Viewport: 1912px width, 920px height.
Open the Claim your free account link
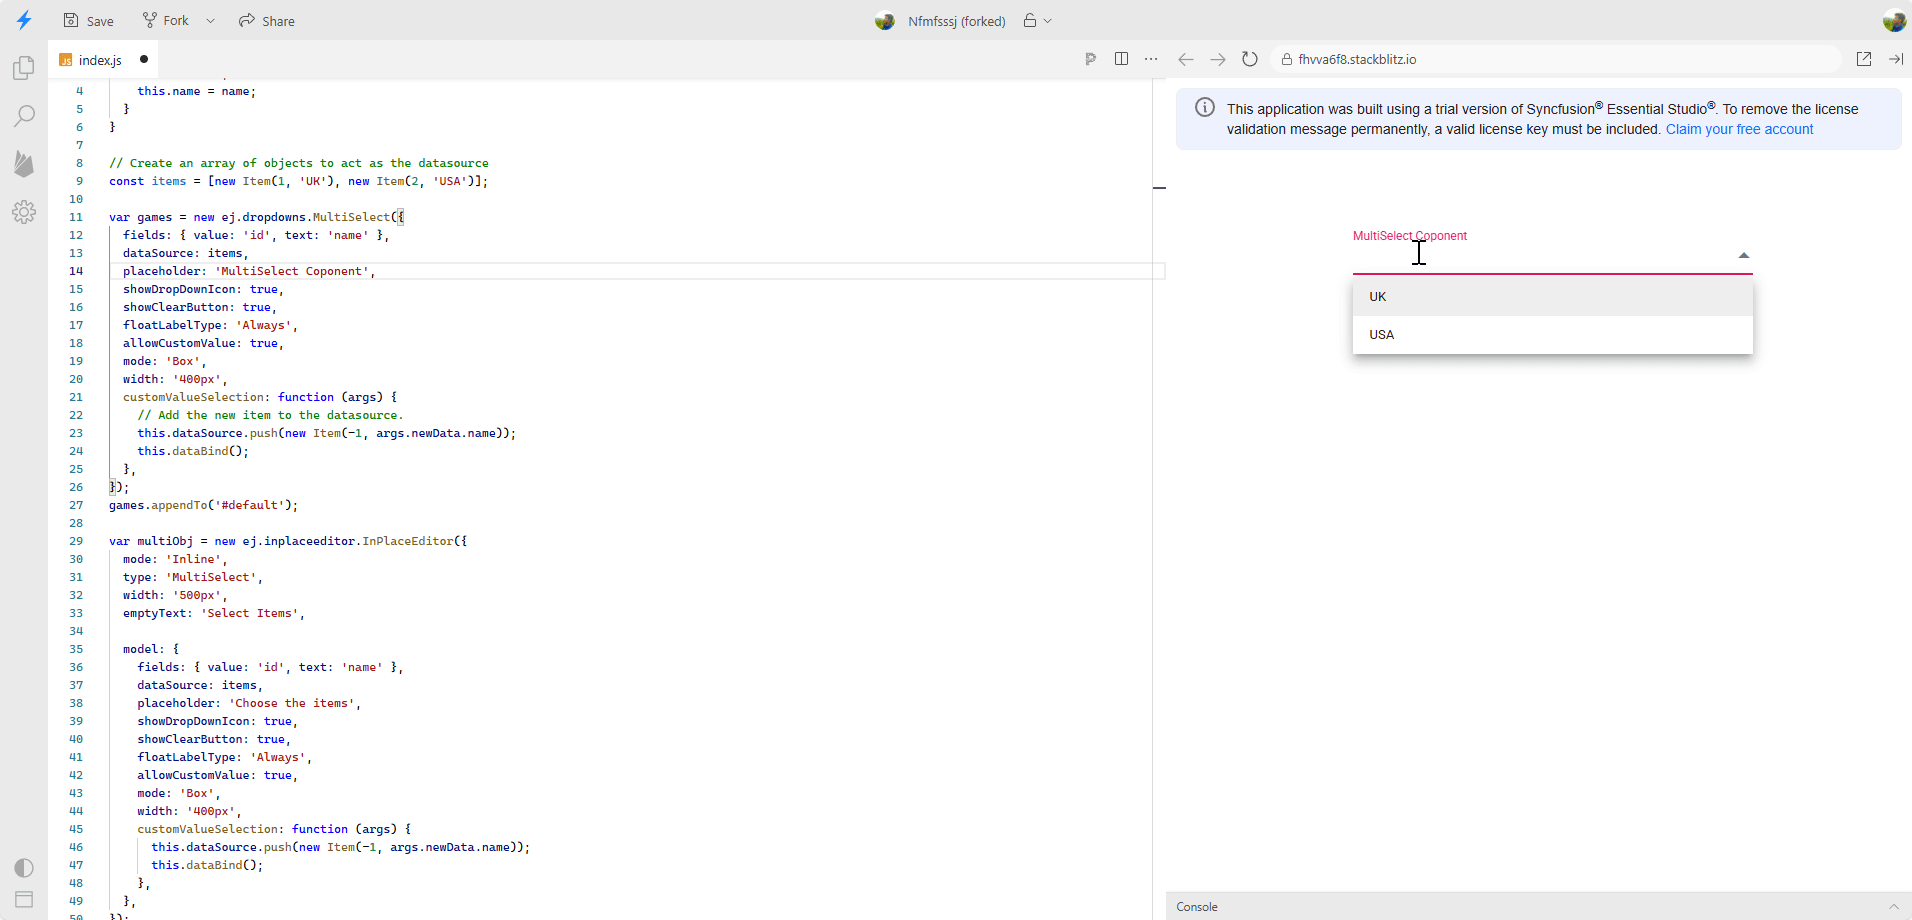coord(1739,129)
